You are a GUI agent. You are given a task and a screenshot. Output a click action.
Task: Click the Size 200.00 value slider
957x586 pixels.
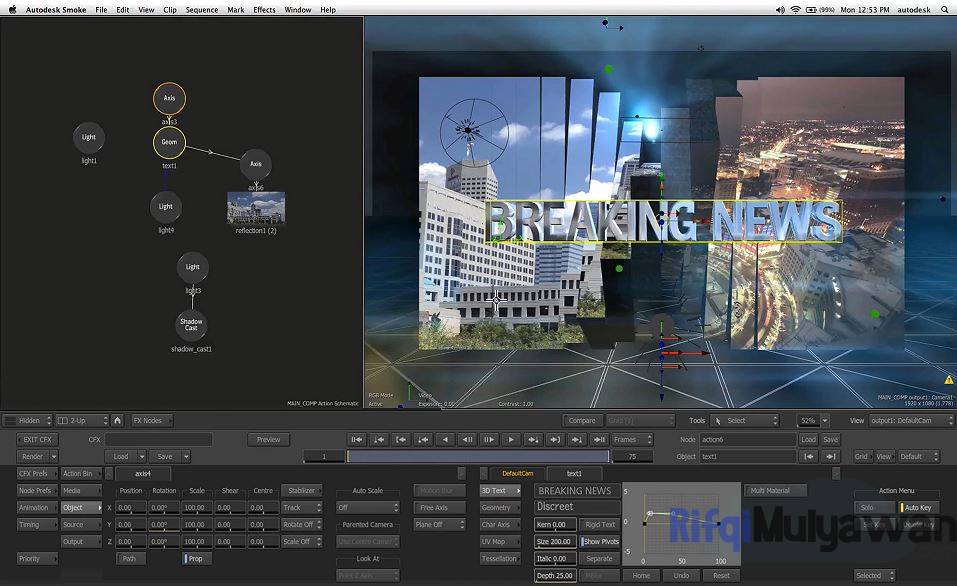click(554, 541)
